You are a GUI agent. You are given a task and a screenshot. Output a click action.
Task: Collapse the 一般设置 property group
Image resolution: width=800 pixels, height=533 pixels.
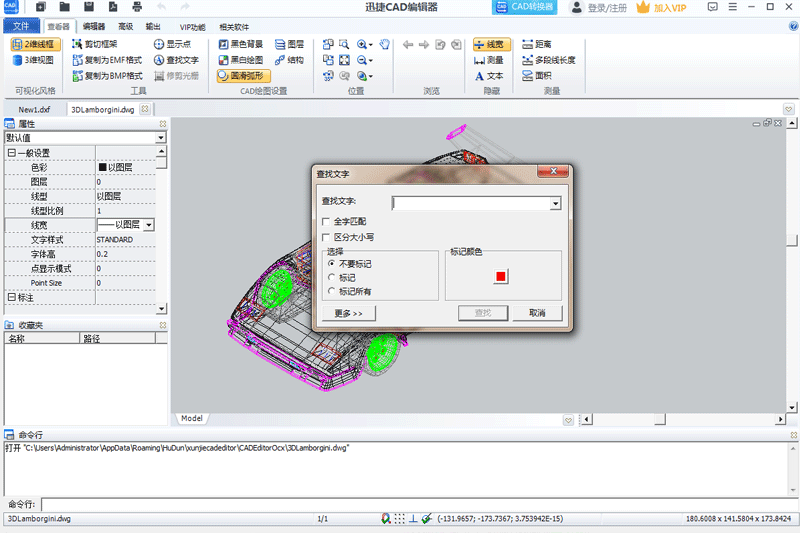(11, 153)
